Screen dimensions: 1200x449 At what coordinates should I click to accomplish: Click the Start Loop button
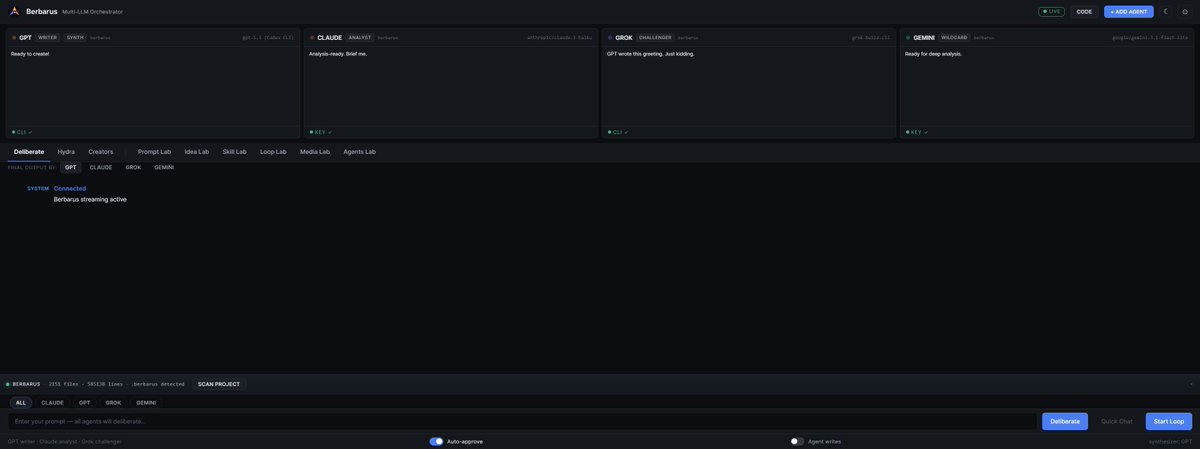coord(1169,421)
